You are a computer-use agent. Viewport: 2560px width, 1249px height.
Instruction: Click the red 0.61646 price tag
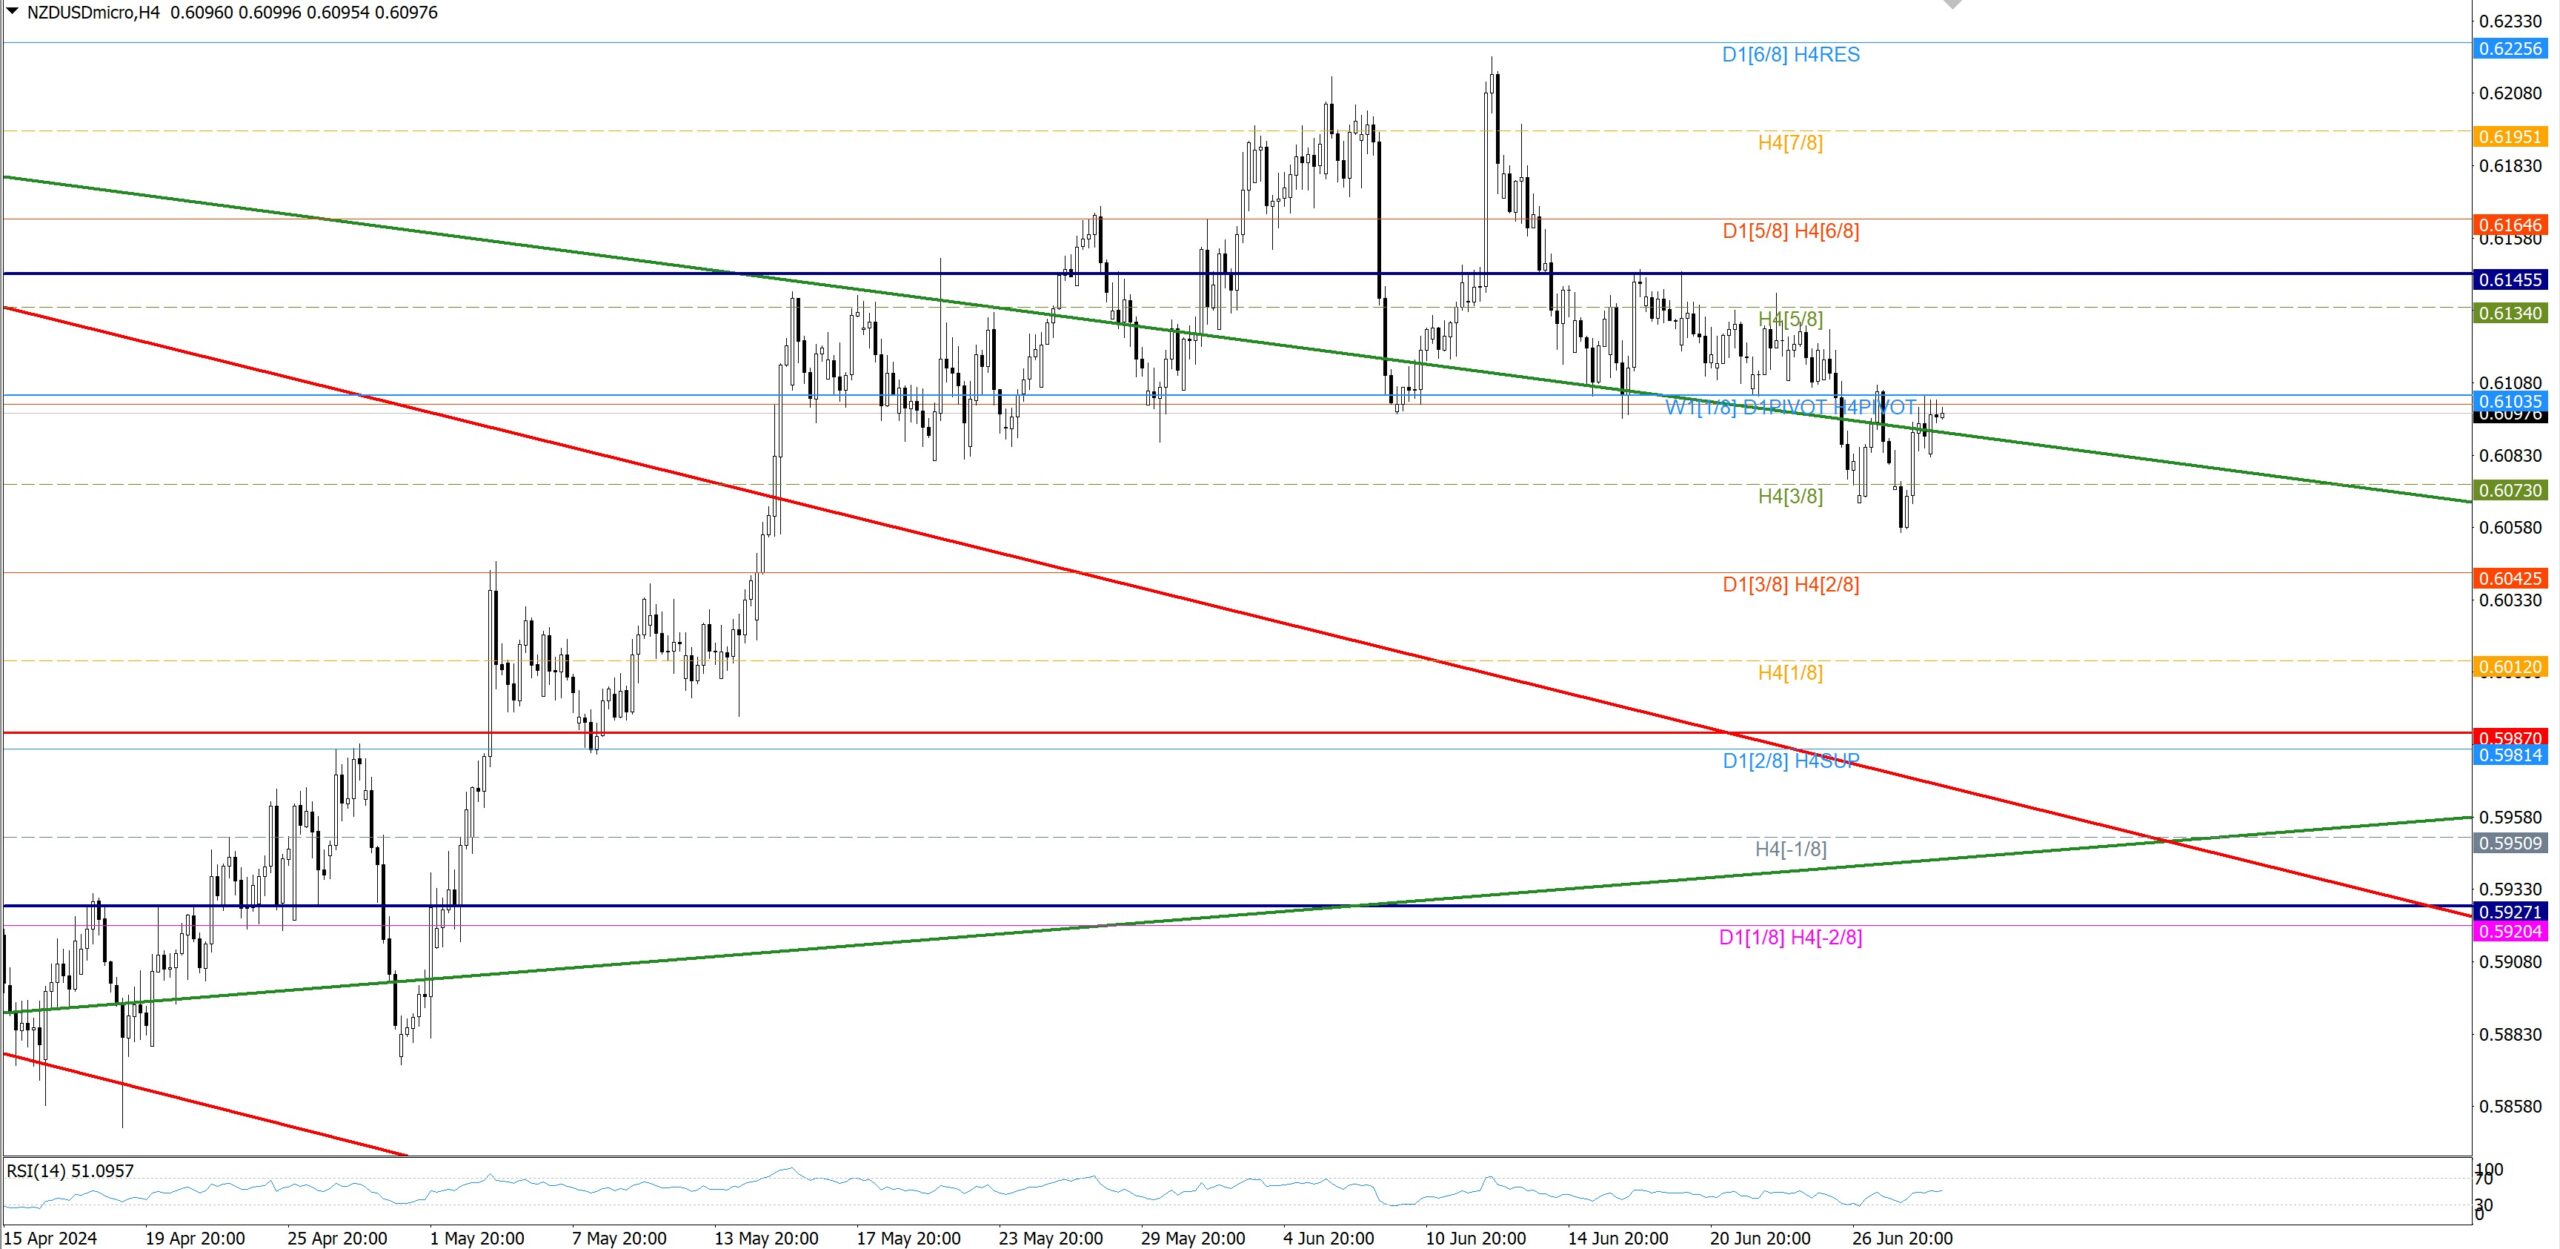pos(2510,225)
